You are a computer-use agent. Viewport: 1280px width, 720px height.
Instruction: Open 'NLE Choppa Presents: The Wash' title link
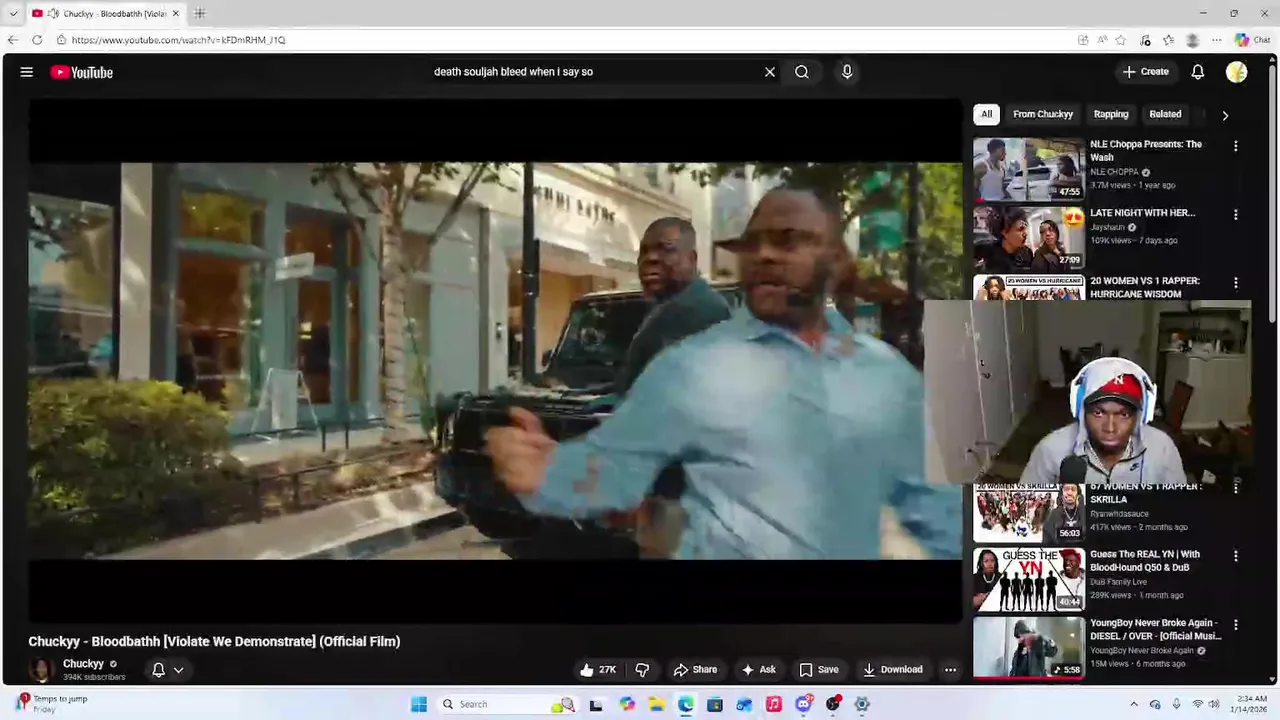[1146, 150]
